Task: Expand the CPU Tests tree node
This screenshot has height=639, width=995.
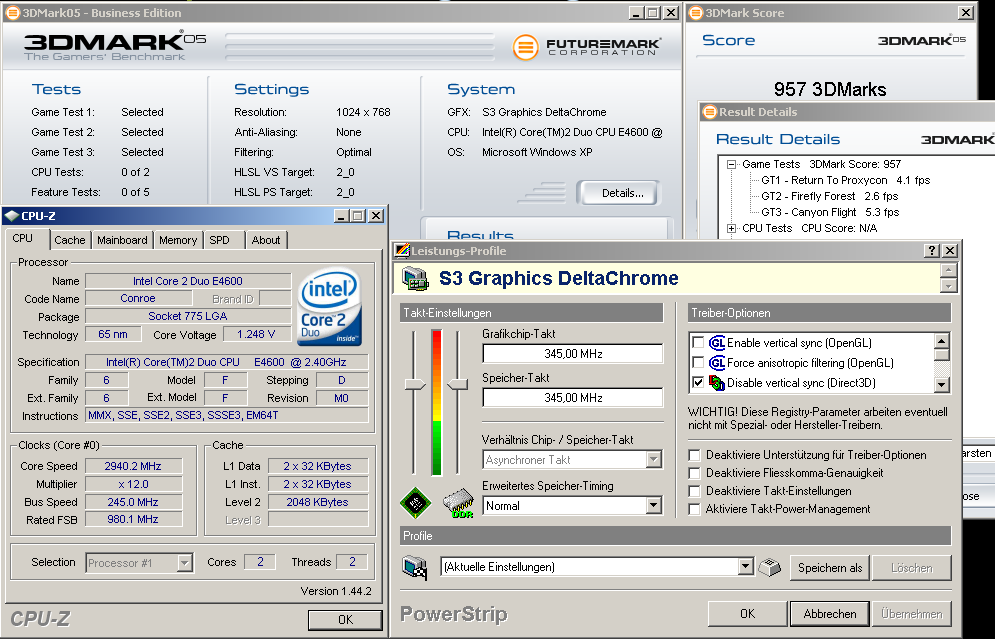Action: point(731,228)
